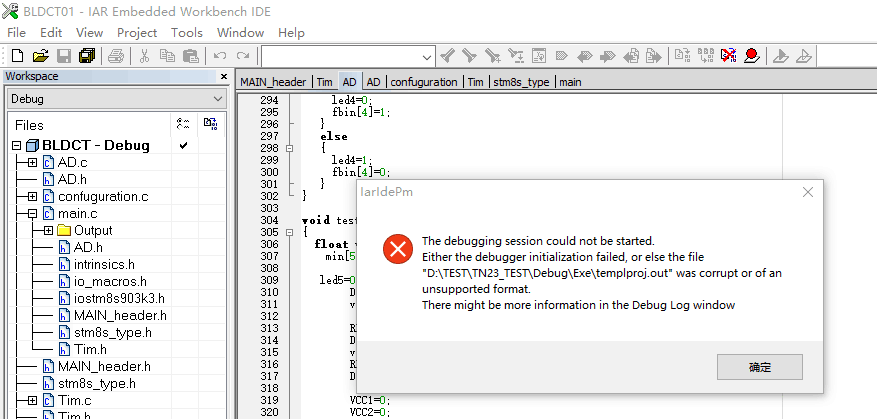Open a file using the folder icon
This screenshot has width=877, height=419.
point(40,56)
